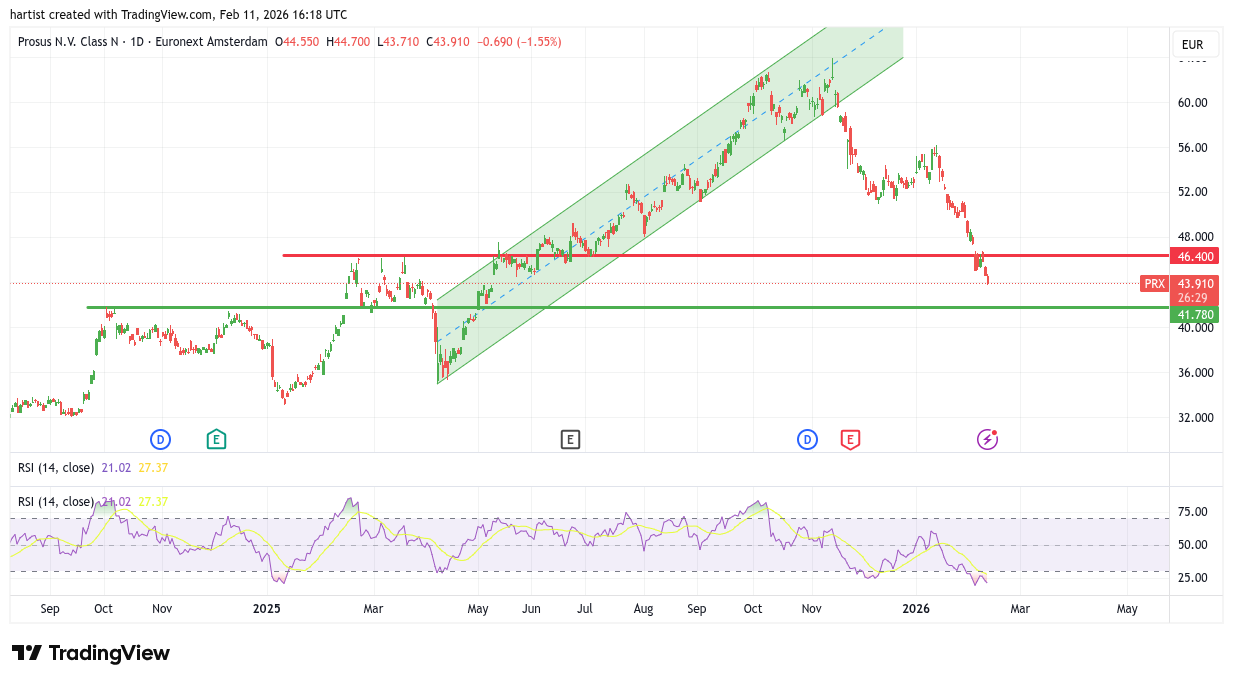Click the dividend D marker beside red E
This screenshot has width=1233, height=683.
point(807,439)
